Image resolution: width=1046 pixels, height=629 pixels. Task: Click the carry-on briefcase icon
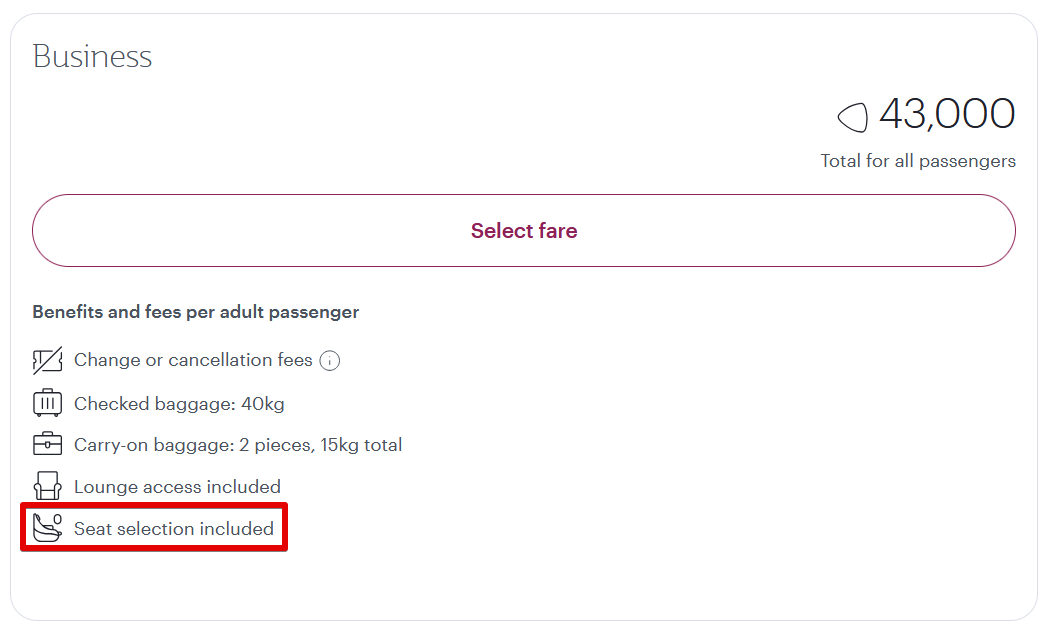coord(47,445)
